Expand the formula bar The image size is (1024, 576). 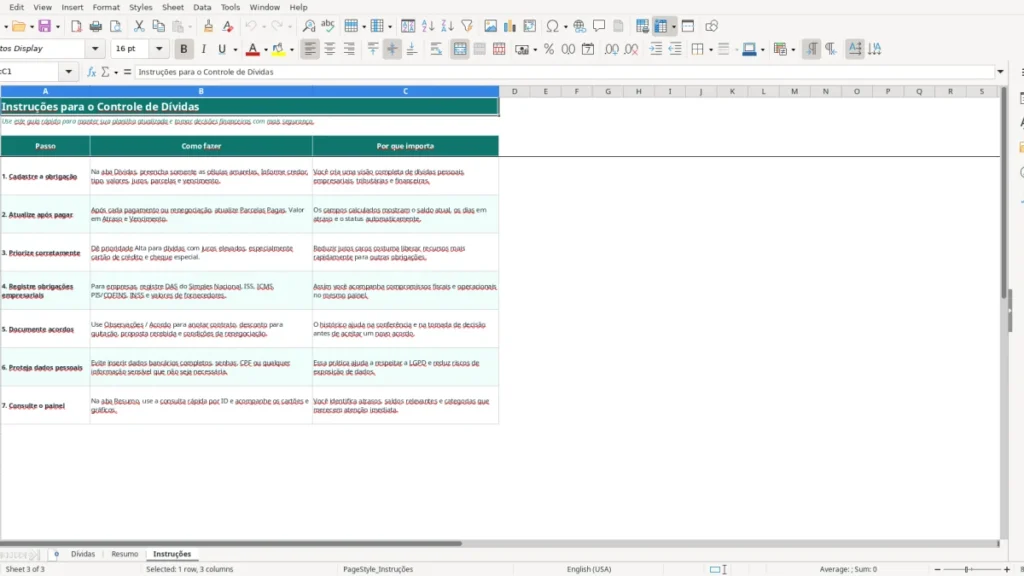click(x=1000, y=72)
